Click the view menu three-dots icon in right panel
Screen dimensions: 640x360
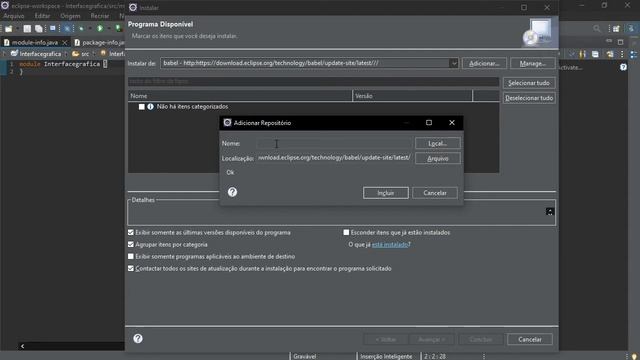[x=622, y=54]
